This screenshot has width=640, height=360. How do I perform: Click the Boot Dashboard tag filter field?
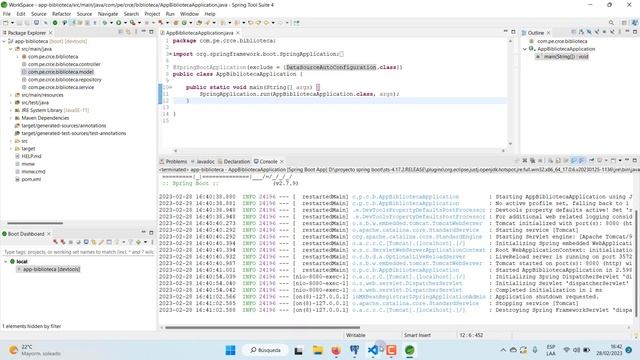click(78, 252)
